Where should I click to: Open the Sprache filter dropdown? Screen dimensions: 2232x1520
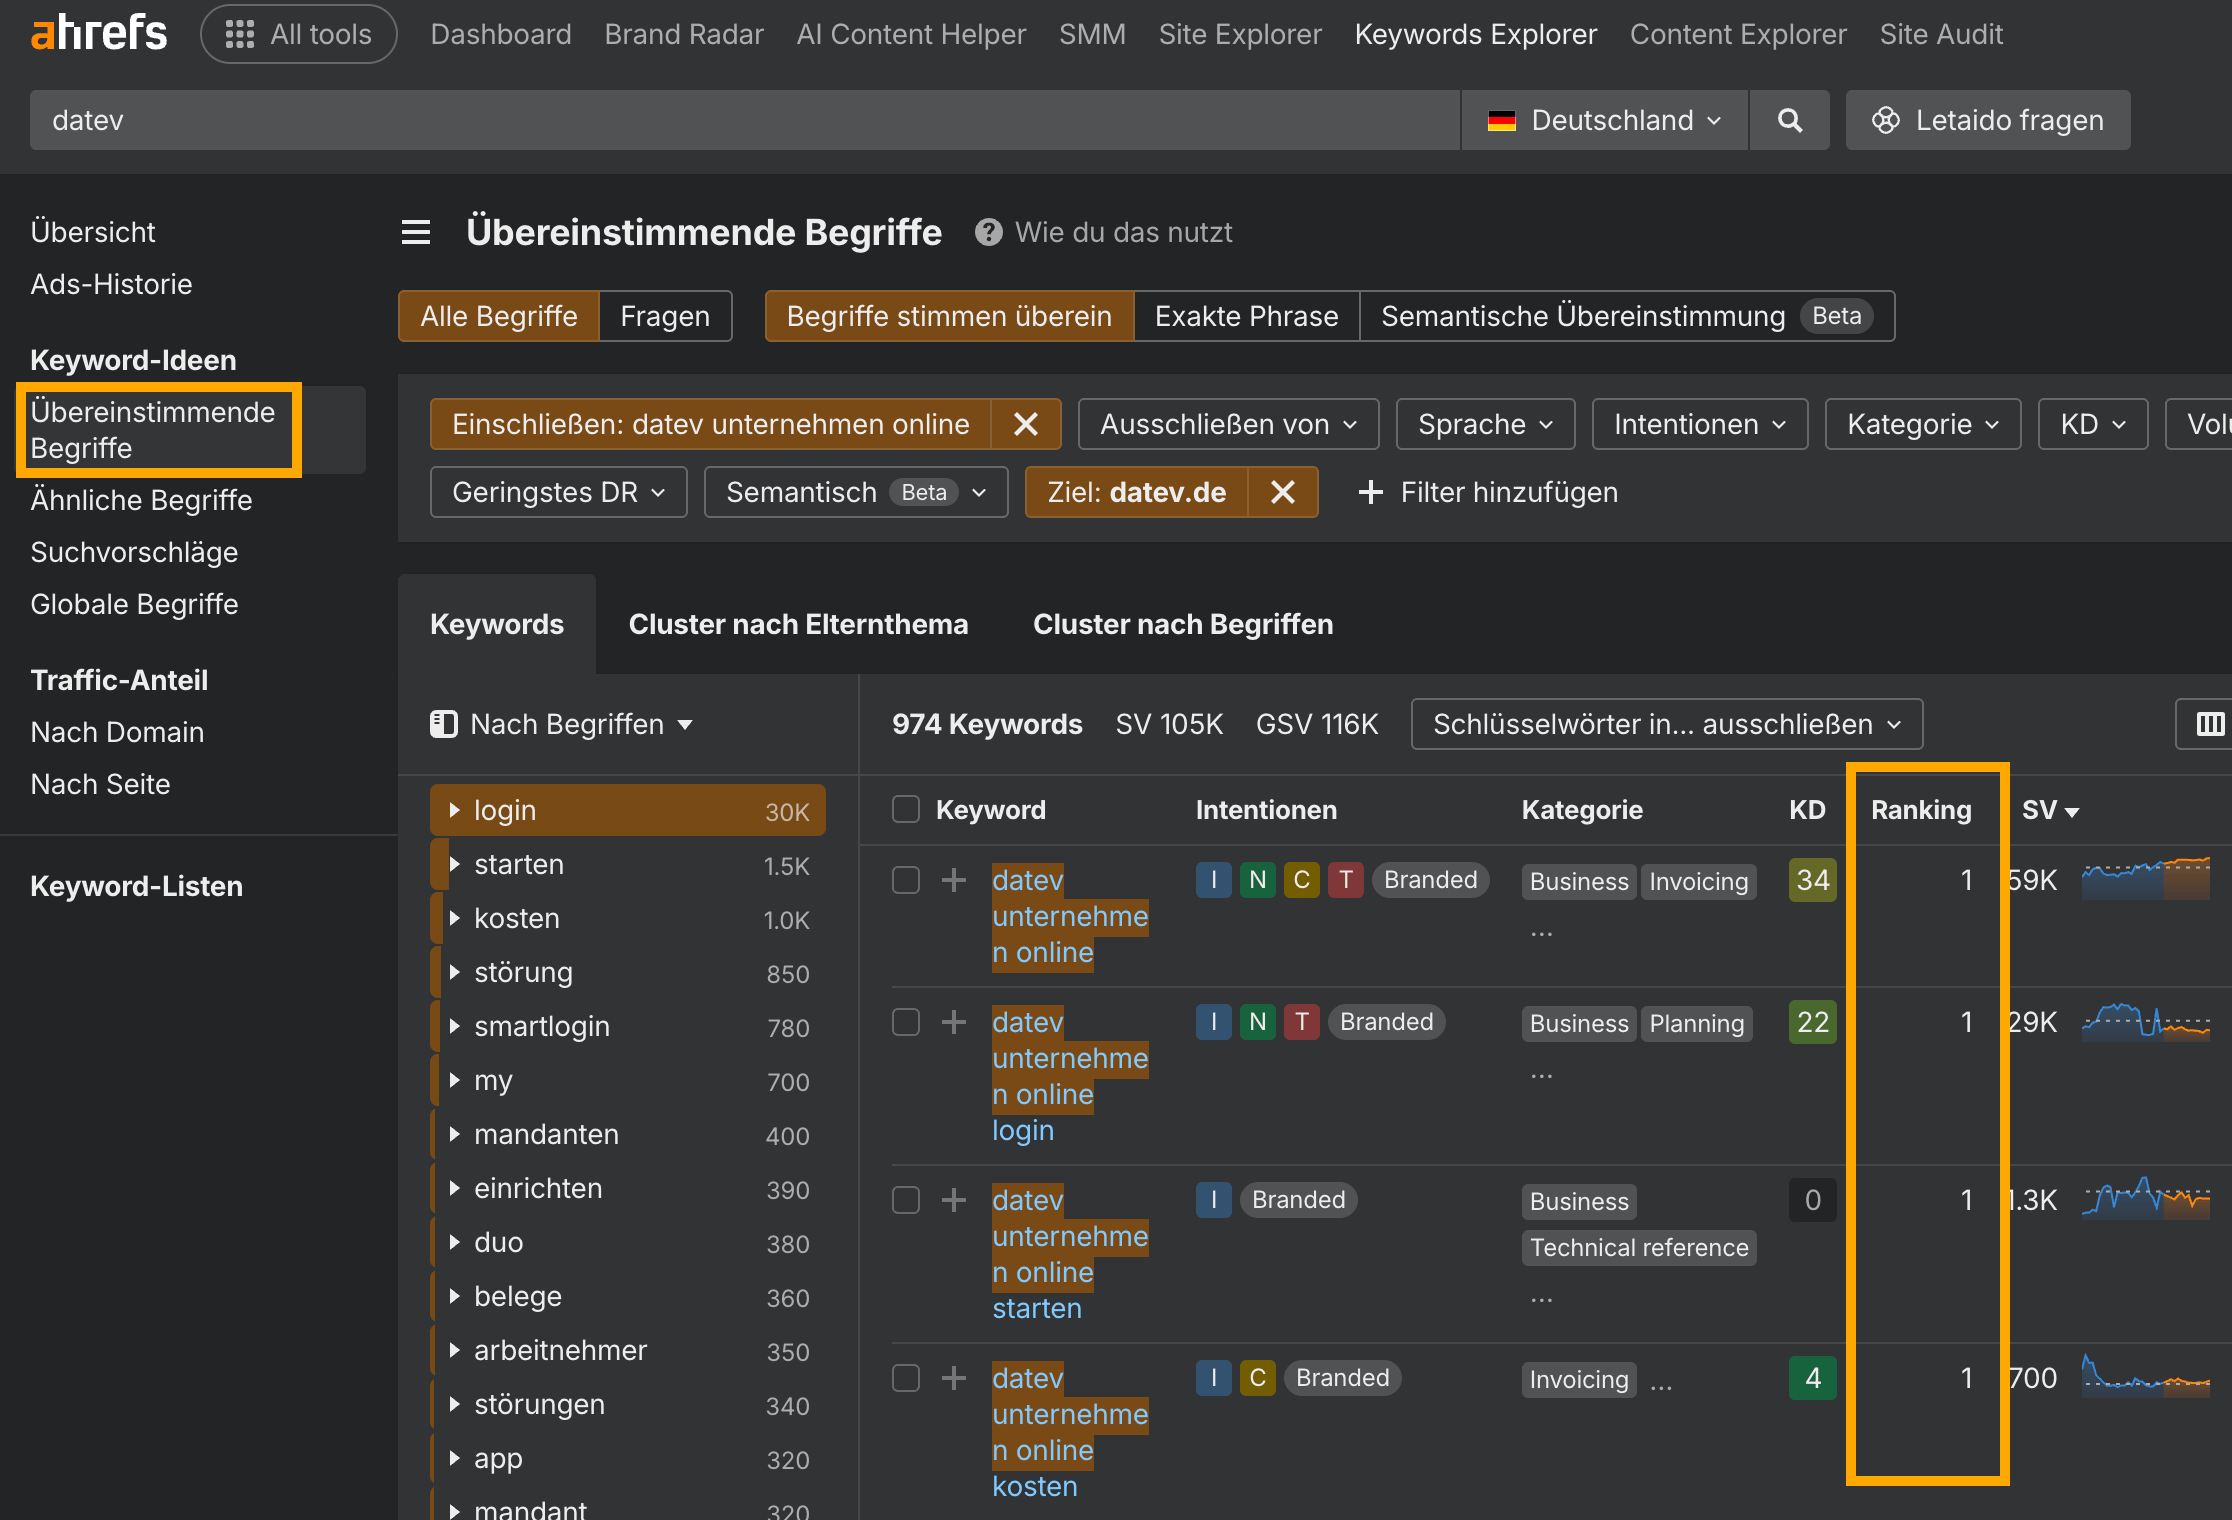click(1485, 424)
